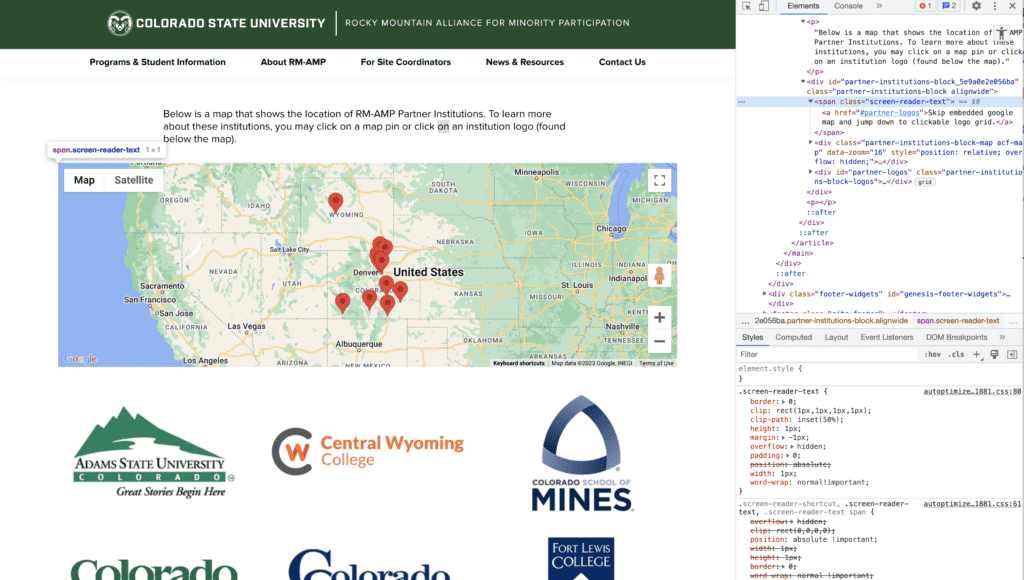The height and width of the screenshot is (580, 1024).
Task: Switch map to Satellite view
Action: 134,180
